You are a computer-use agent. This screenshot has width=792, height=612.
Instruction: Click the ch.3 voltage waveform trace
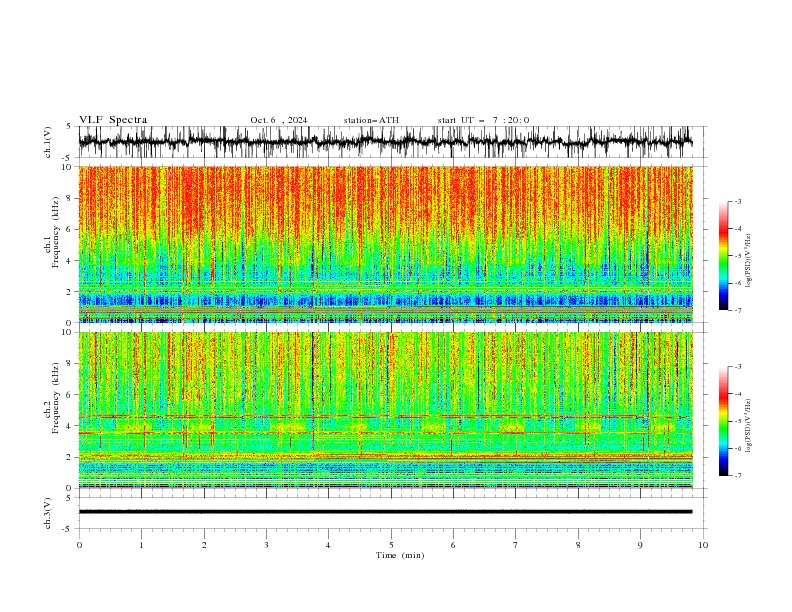[385, 512]
